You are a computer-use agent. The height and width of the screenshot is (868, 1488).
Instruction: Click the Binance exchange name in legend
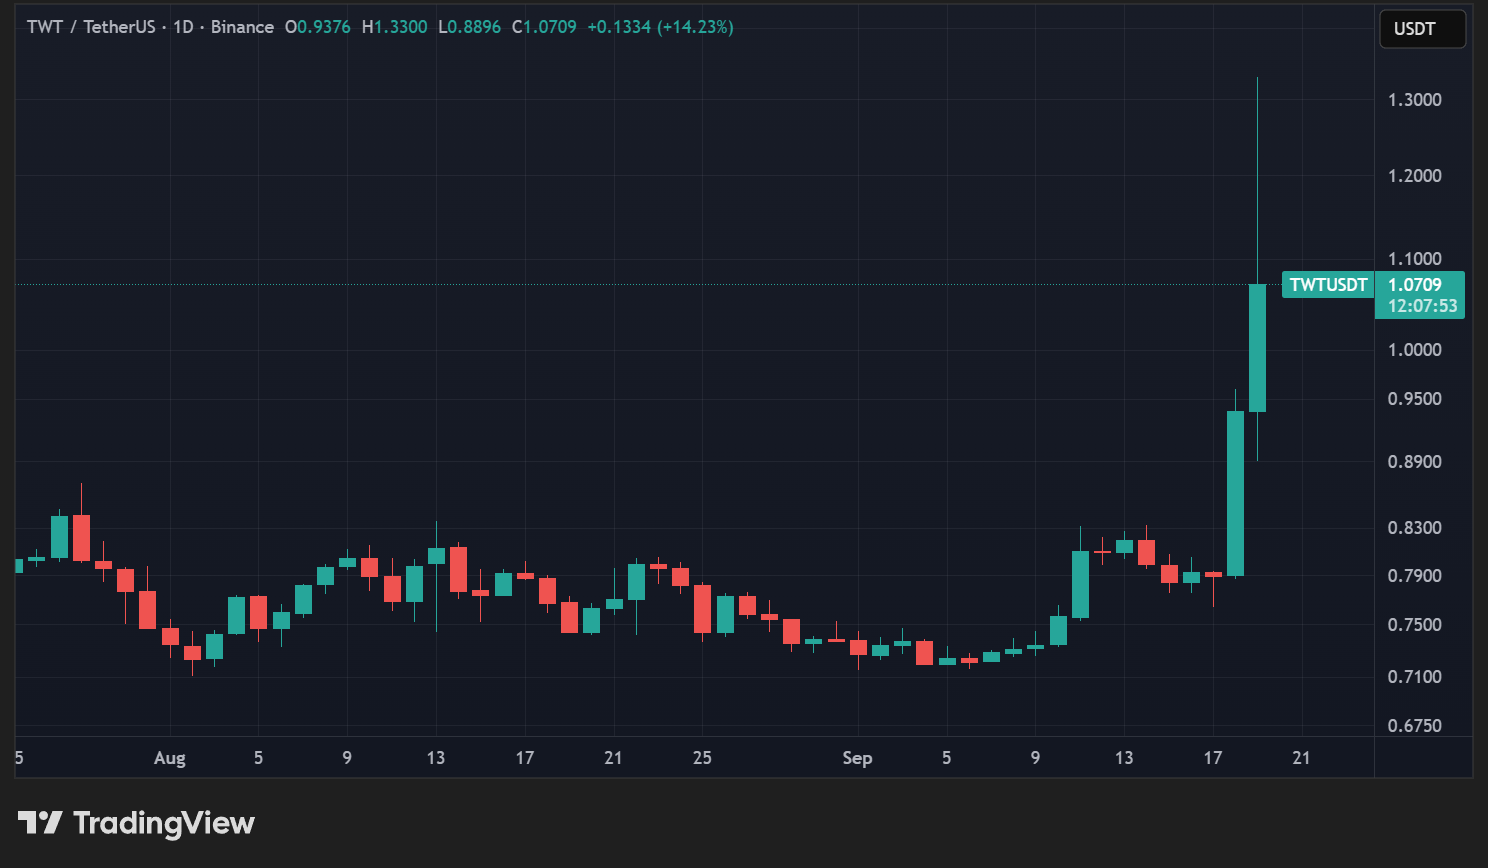242,27
